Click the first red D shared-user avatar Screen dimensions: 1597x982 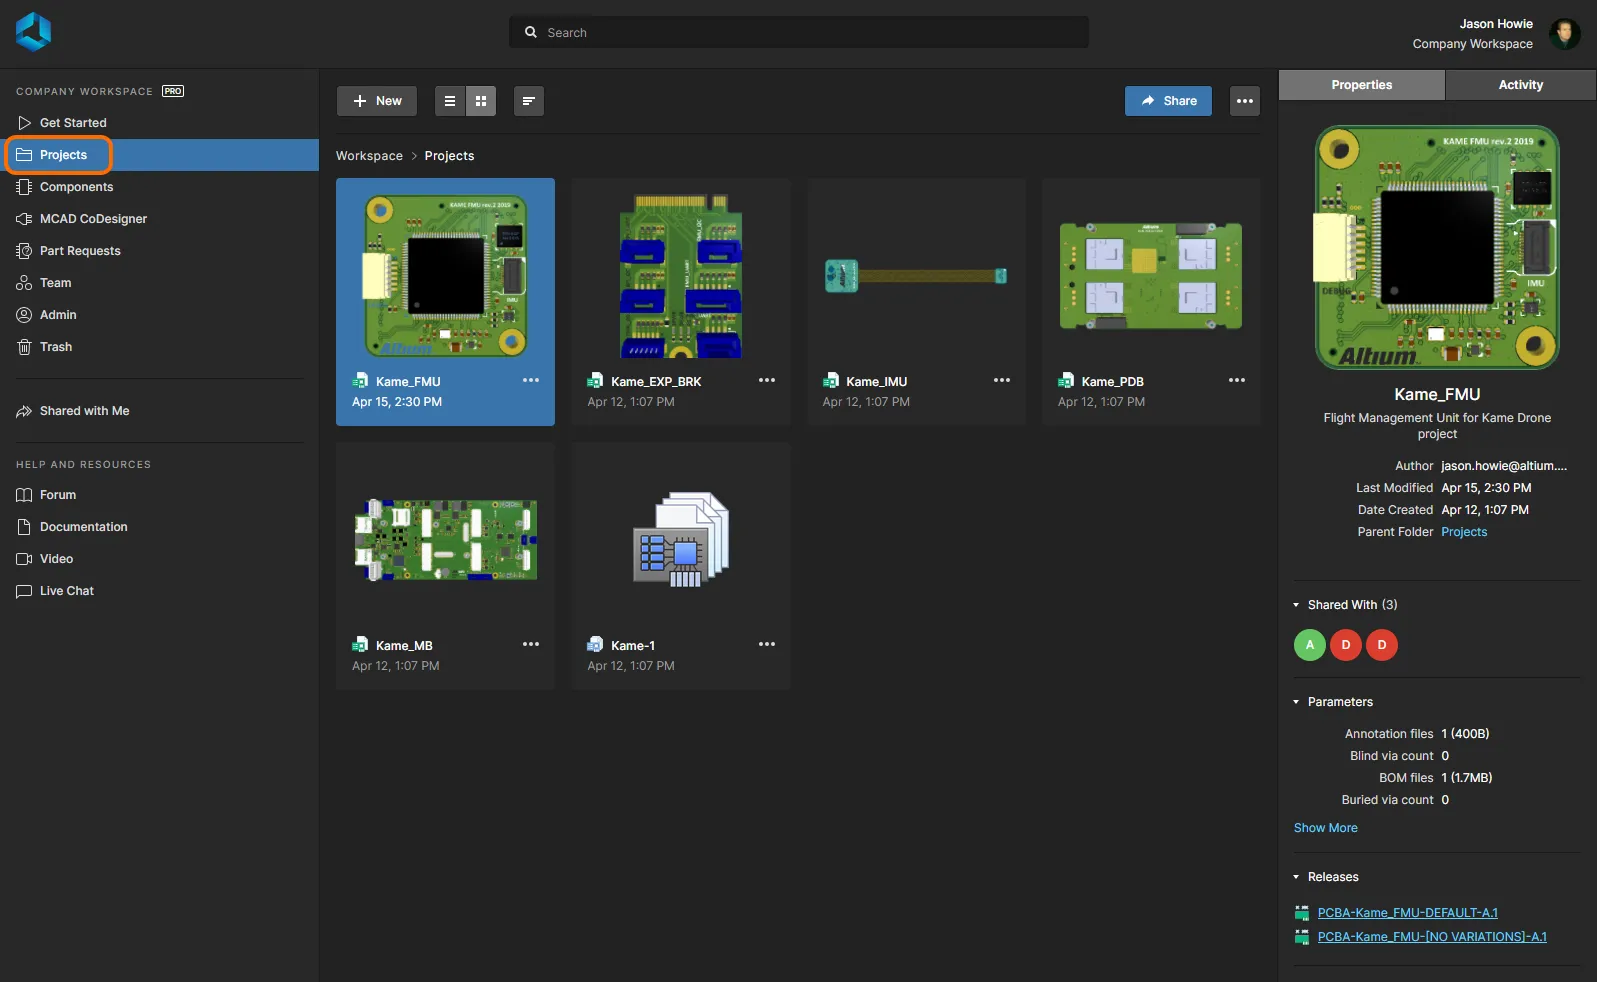click(x=1346, y=645)
